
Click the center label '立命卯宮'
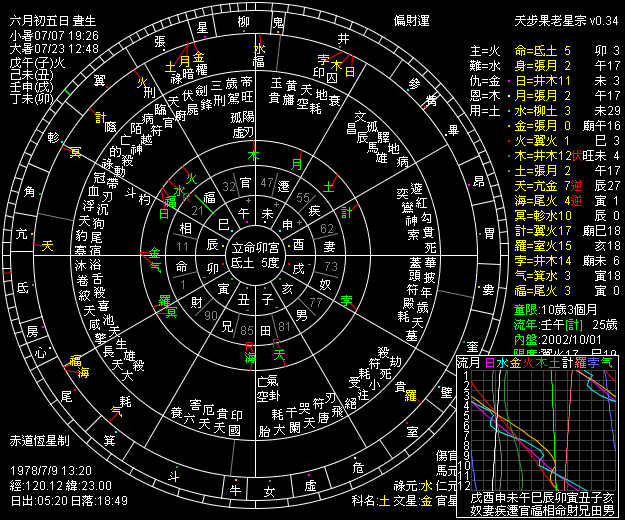click(x=255, y=248)
